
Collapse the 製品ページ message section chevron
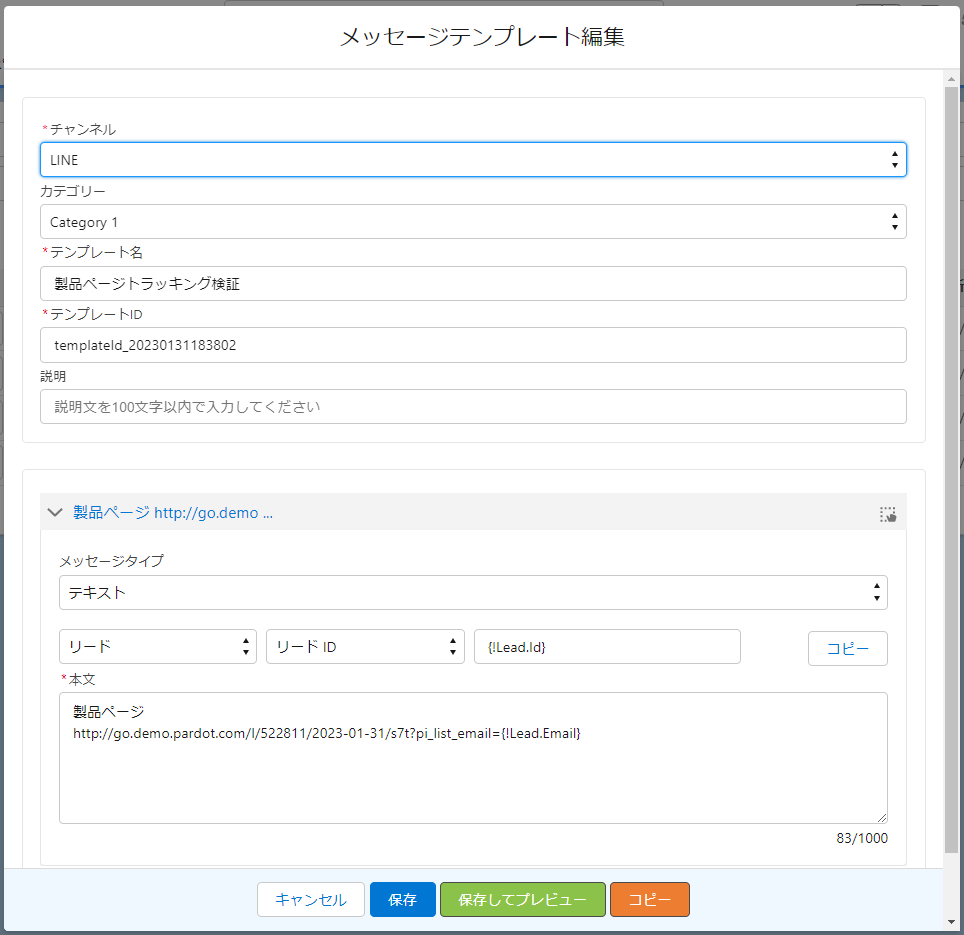pyautogui.click(x=55, y=512)
